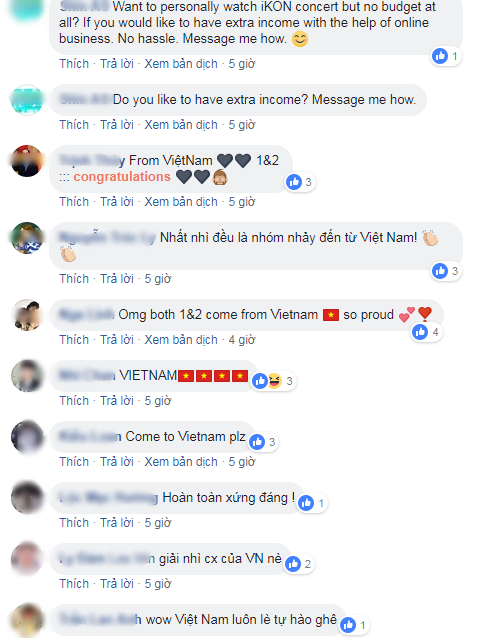Click like icon on 'wow Việt Nam' comment

(x=348, y=625)
